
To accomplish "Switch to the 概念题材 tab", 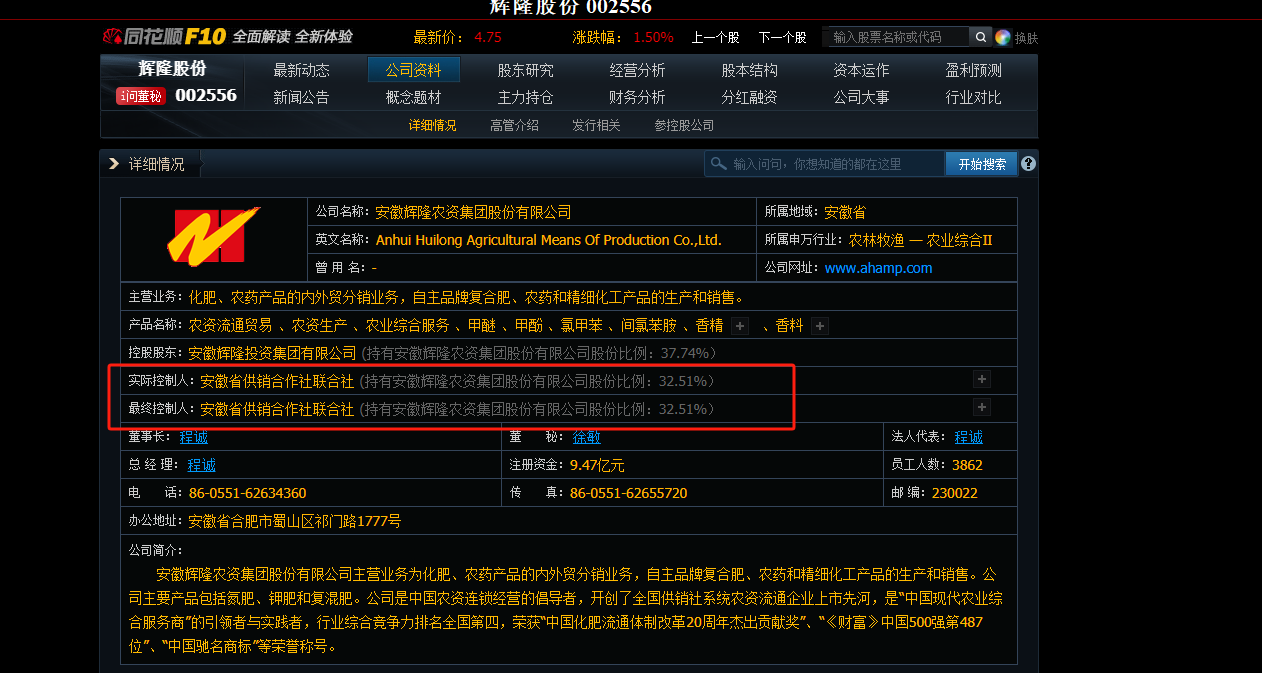I will pyautogui.click(x=413, y=97).
